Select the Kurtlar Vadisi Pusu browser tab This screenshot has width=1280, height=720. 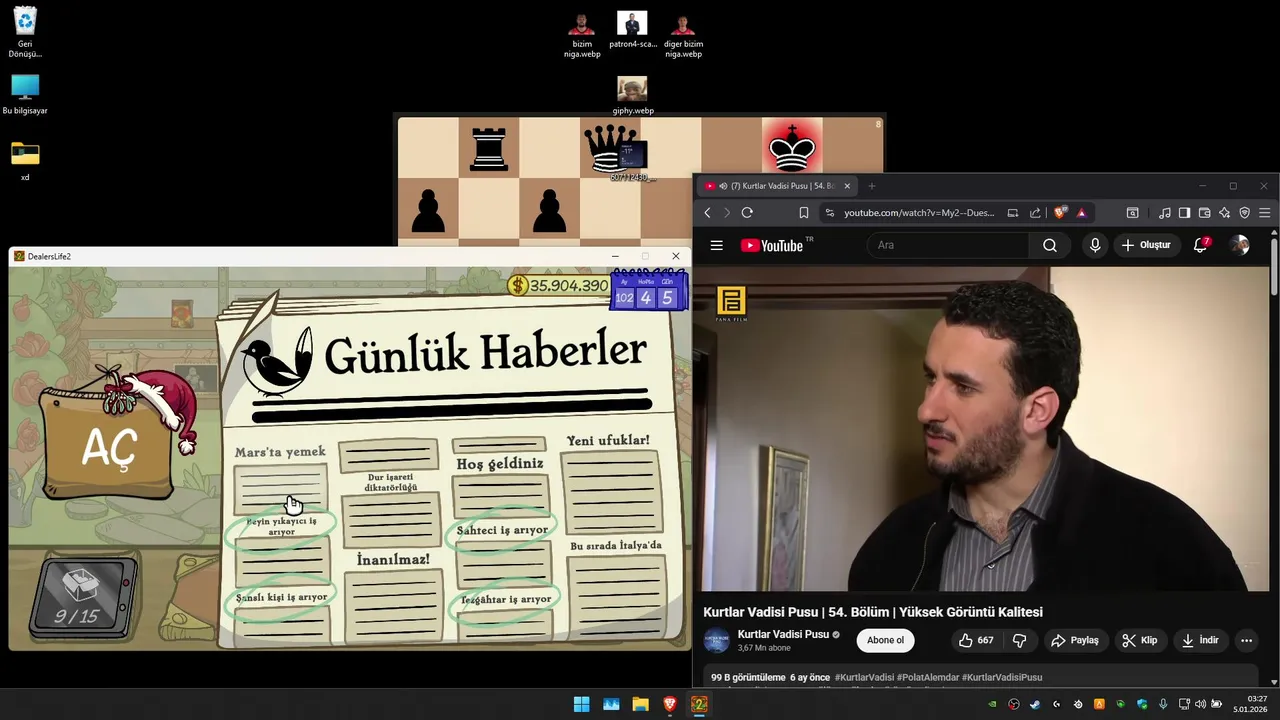point(776,186)
